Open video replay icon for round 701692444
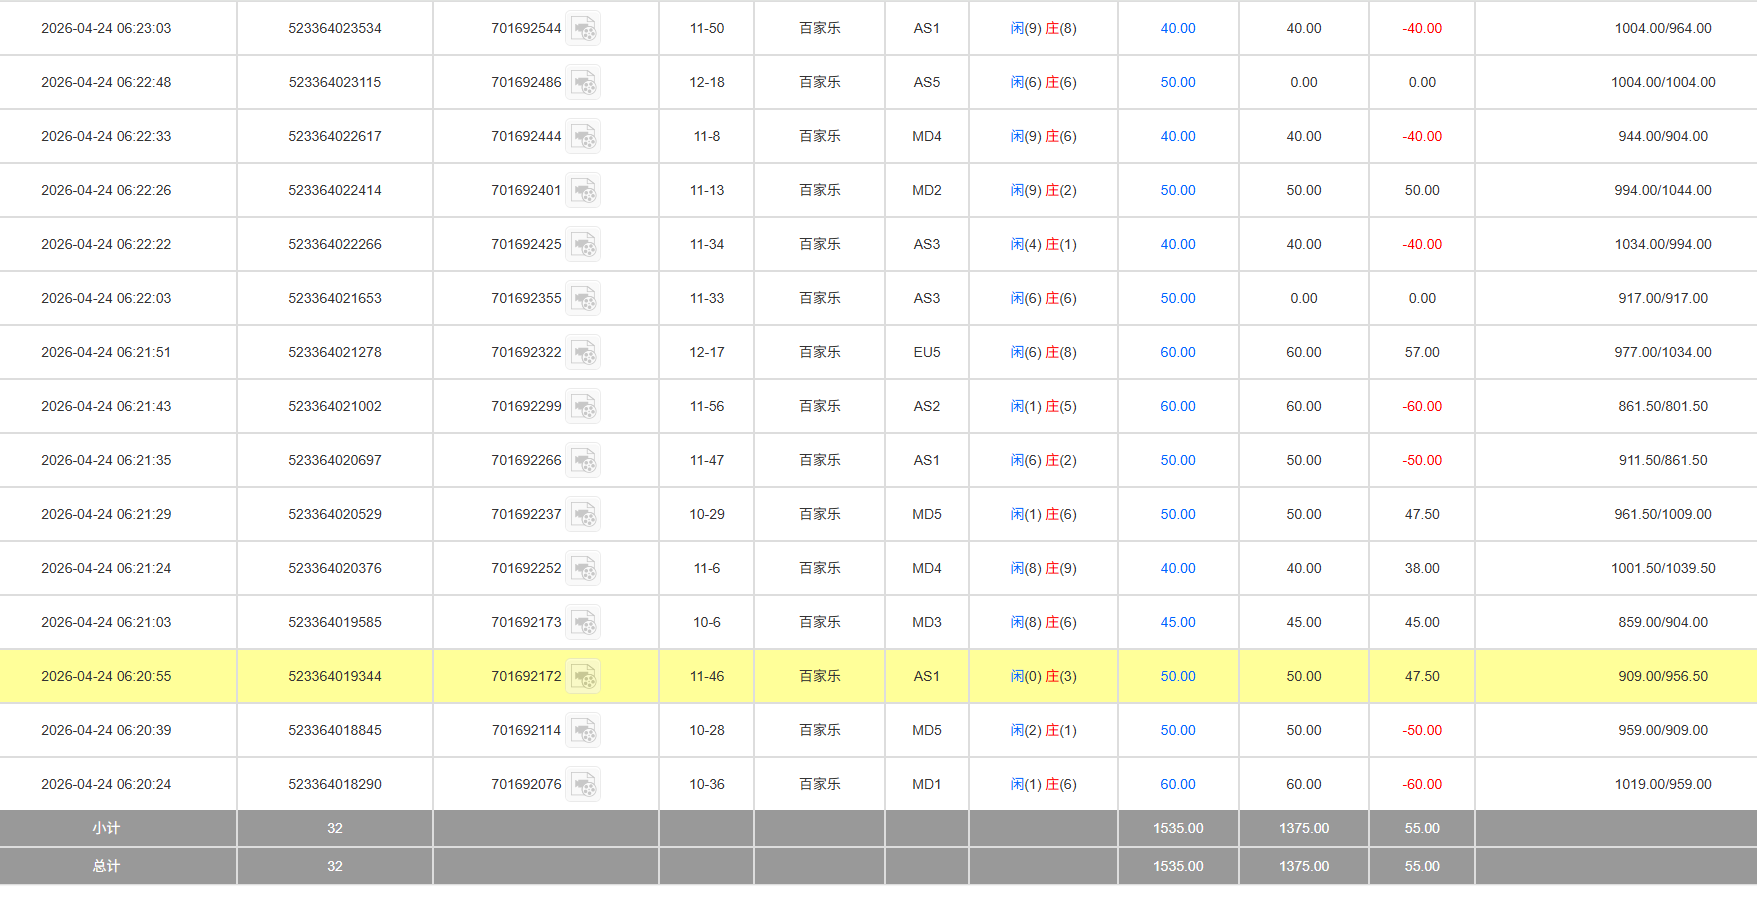This screenshot has width=1757, height=904. (584, 137)
